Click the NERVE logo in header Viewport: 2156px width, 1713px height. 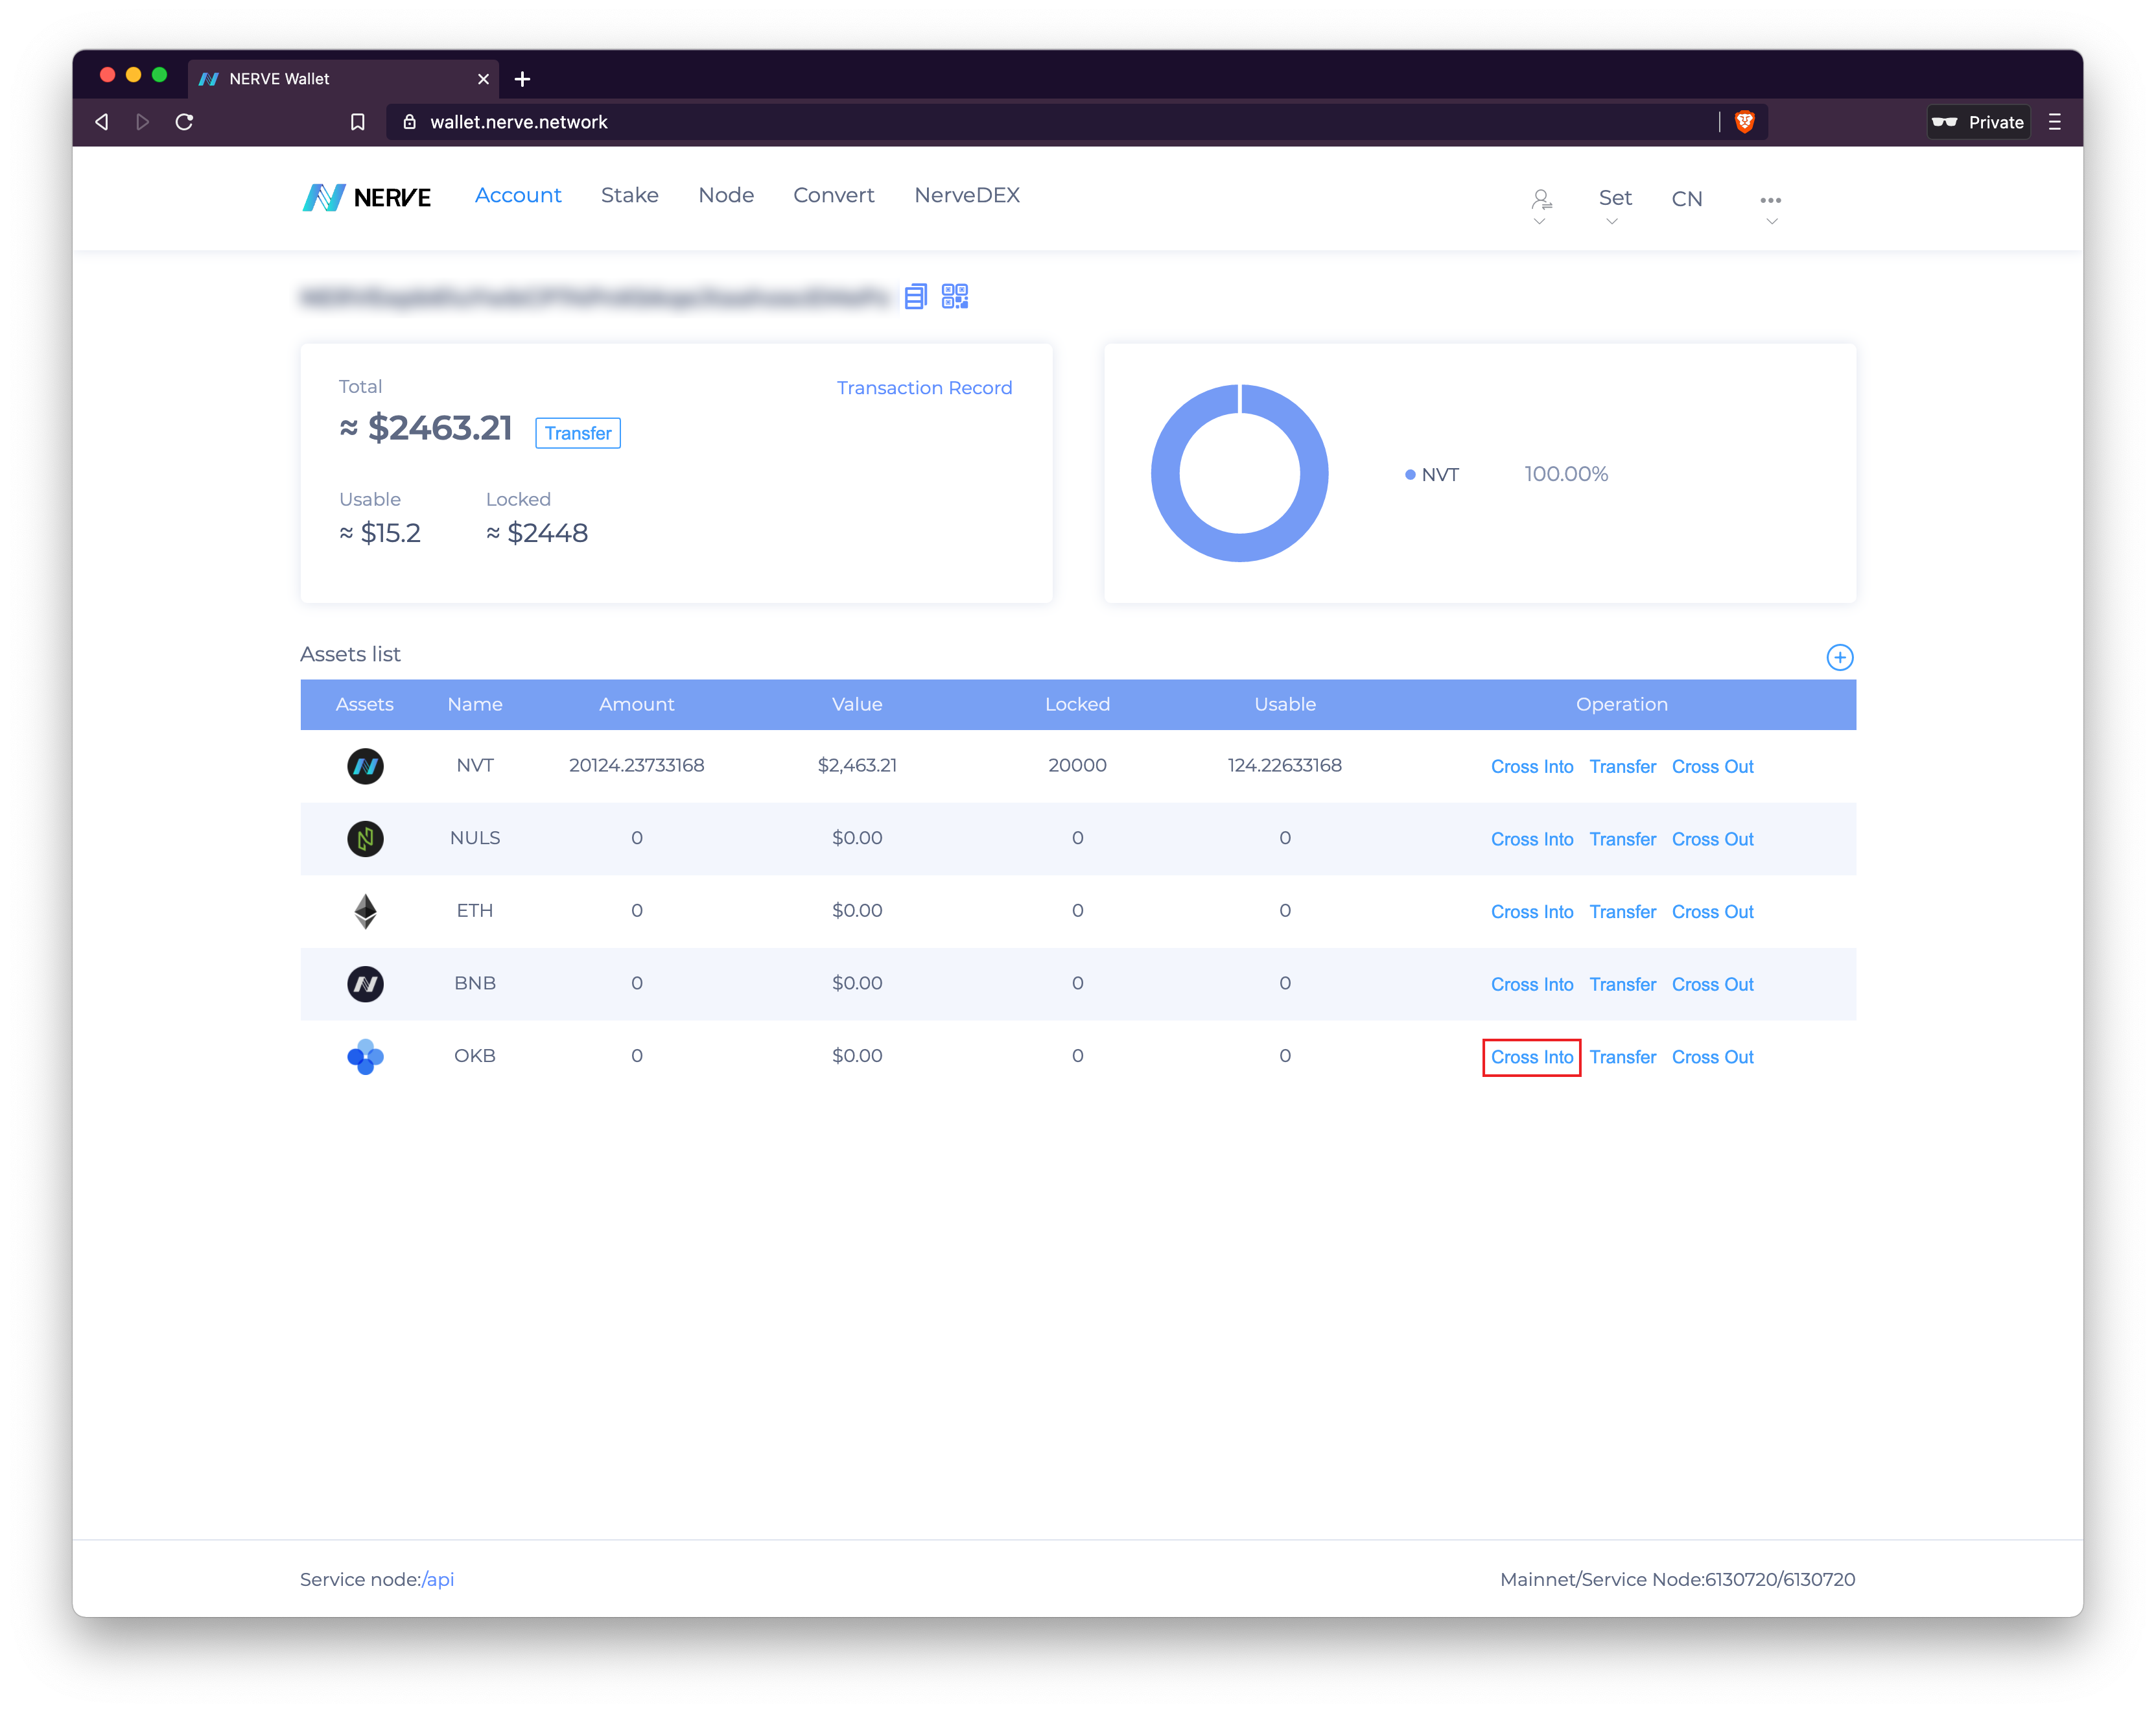tap(366, 197)
